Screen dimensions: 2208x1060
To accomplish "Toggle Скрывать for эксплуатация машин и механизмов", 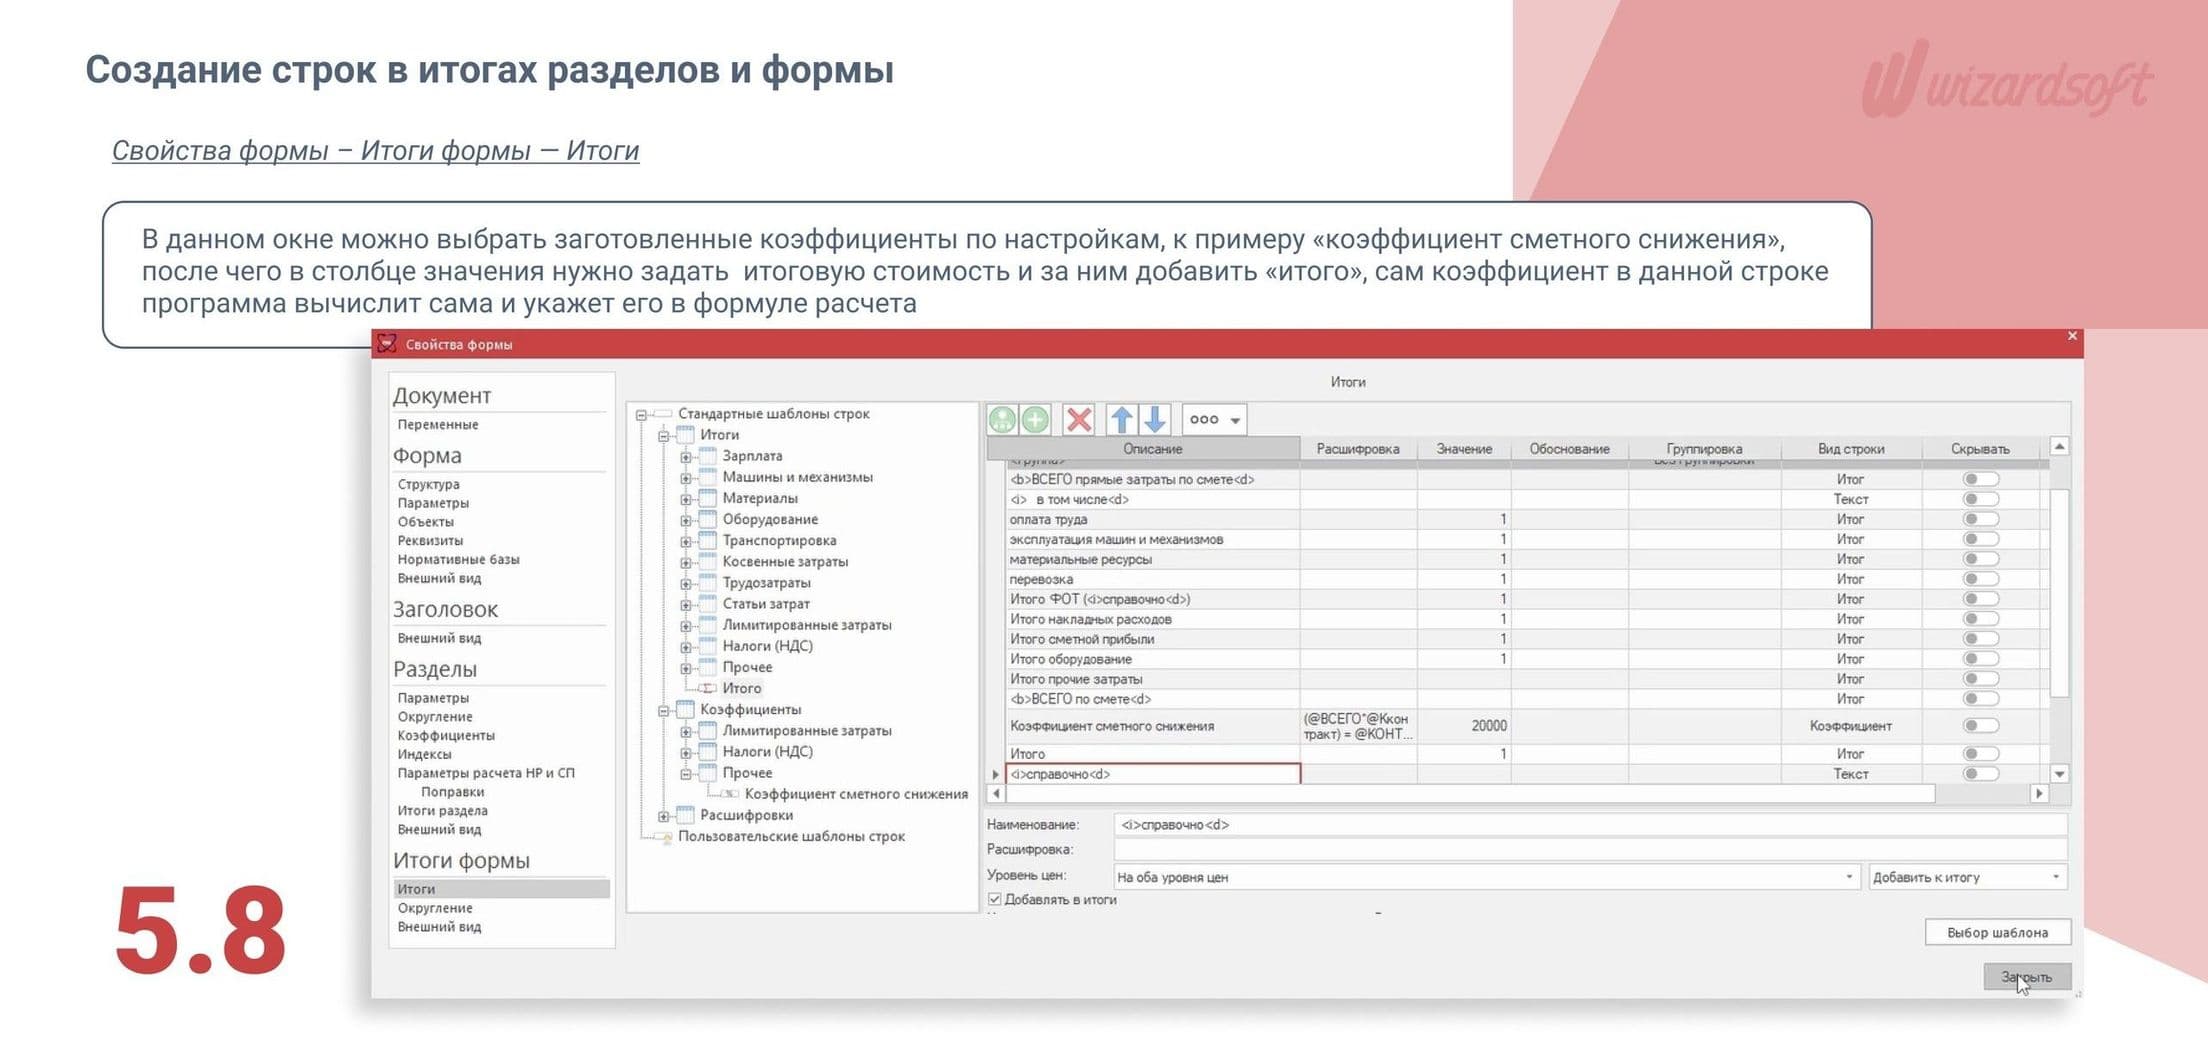I will 1980,539.
